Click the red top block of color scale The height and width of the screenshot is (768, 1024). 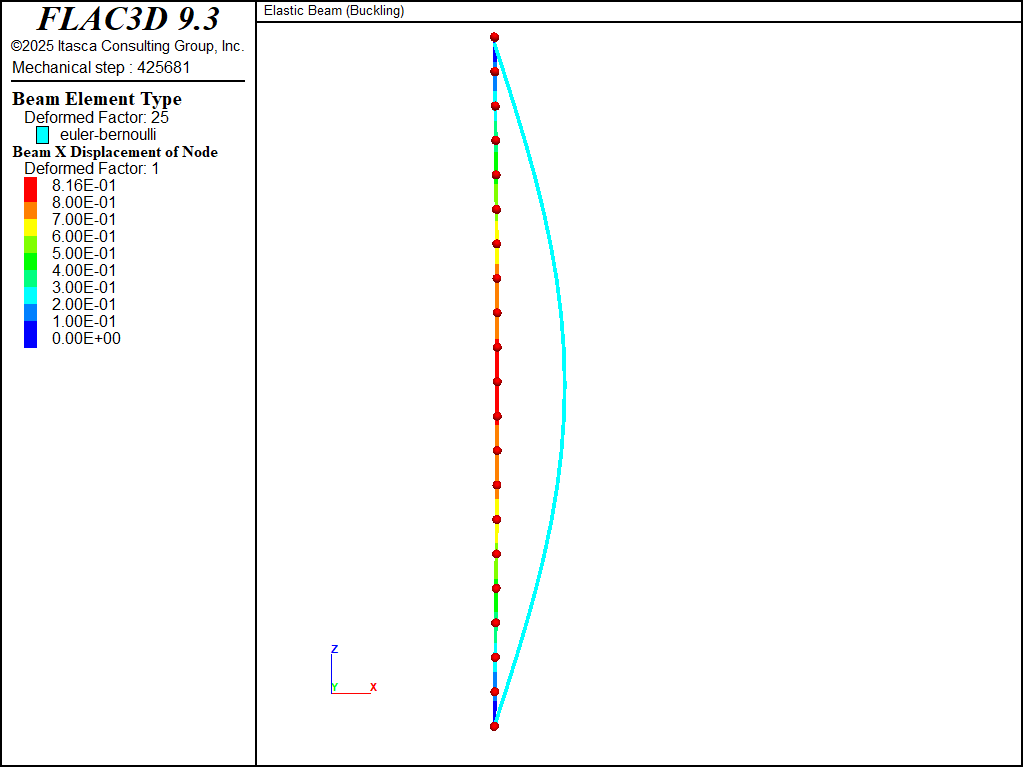30,186
